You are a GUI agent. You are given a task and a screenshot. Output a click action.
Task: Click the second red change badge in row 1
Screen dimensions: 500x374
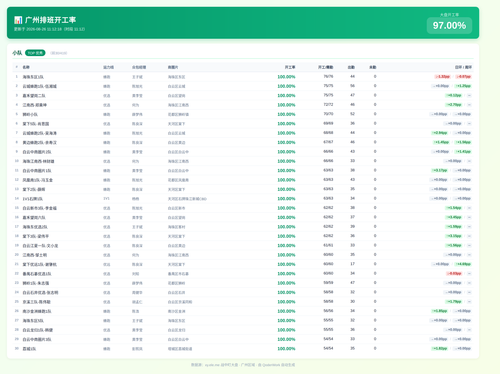tap(464, 77)
